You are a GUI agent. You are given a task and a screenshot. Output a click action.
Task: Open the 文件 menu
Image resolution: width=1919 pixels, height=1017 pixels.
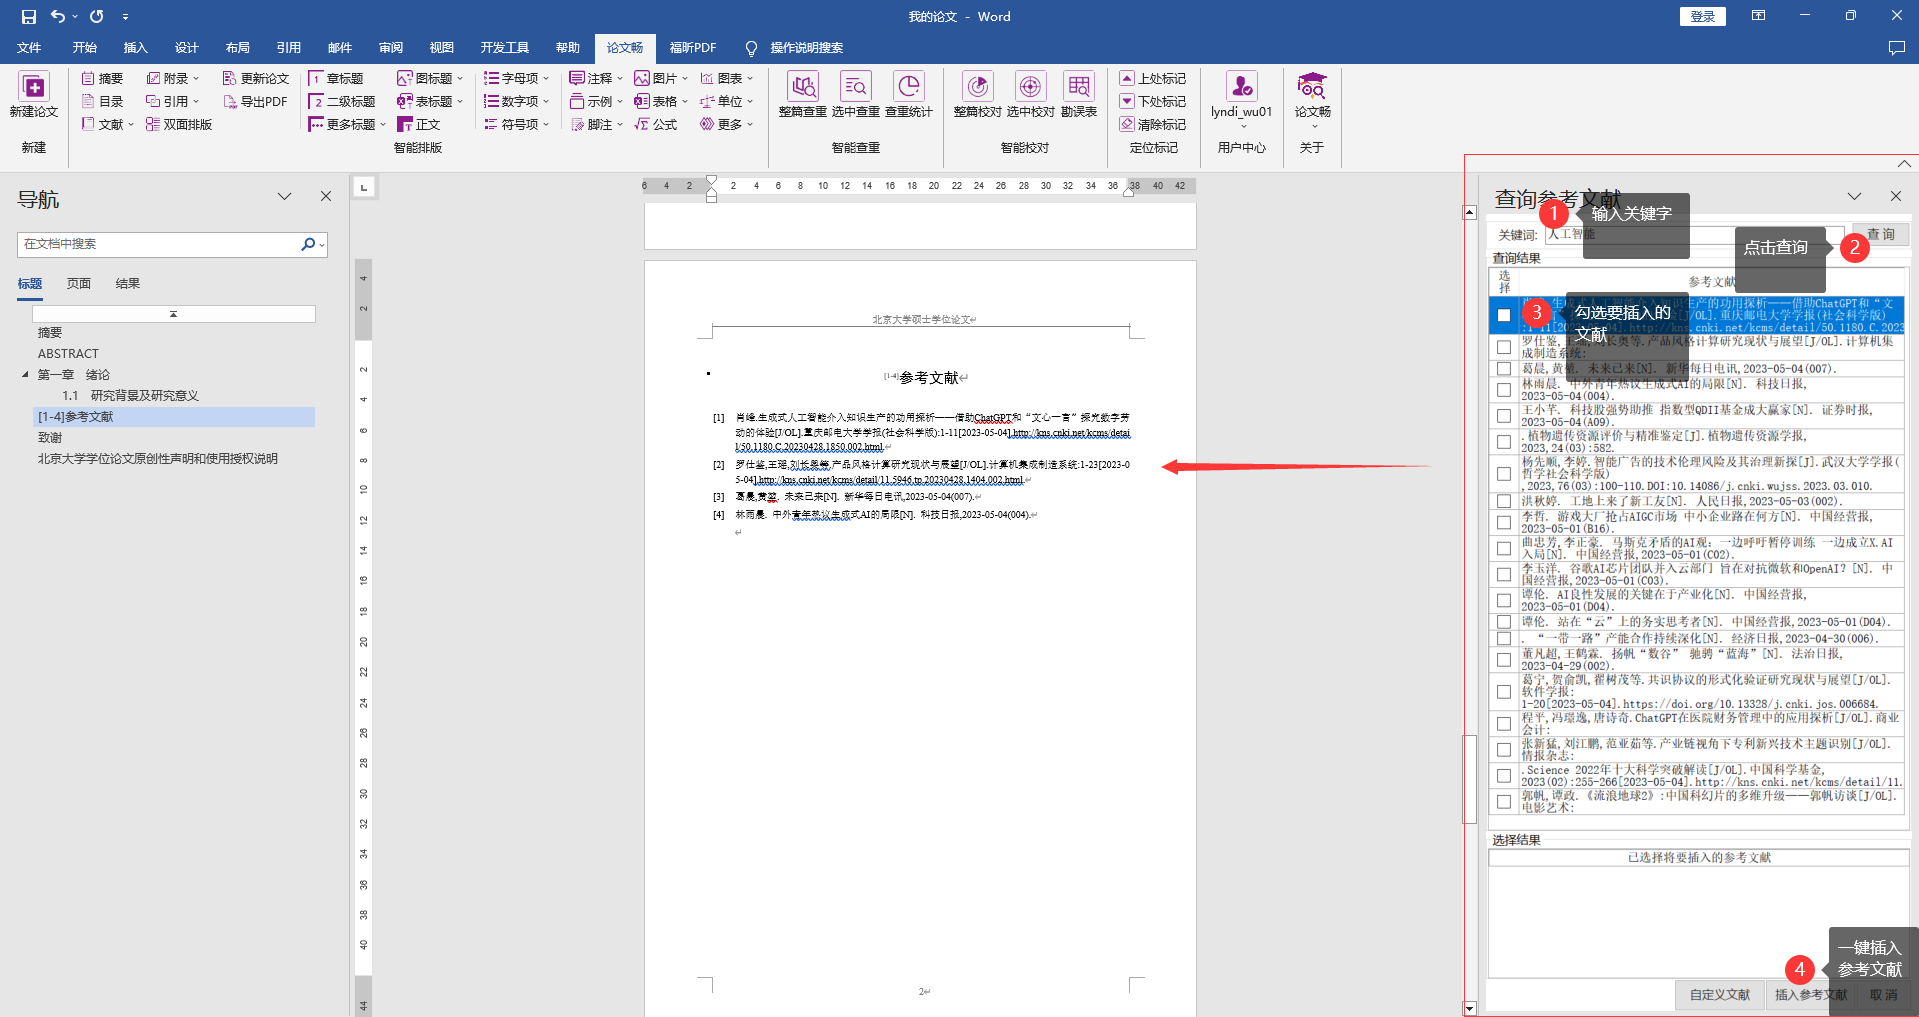click(29, 48)
